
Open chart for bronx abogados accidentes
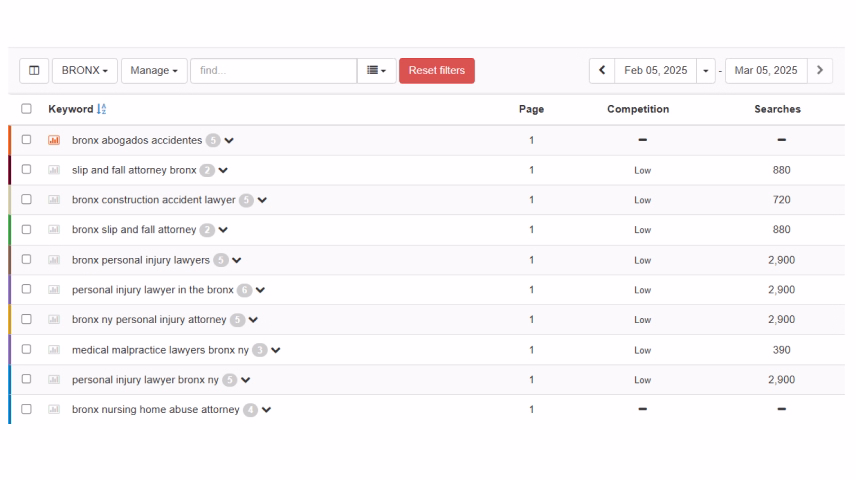click(54, 140)
